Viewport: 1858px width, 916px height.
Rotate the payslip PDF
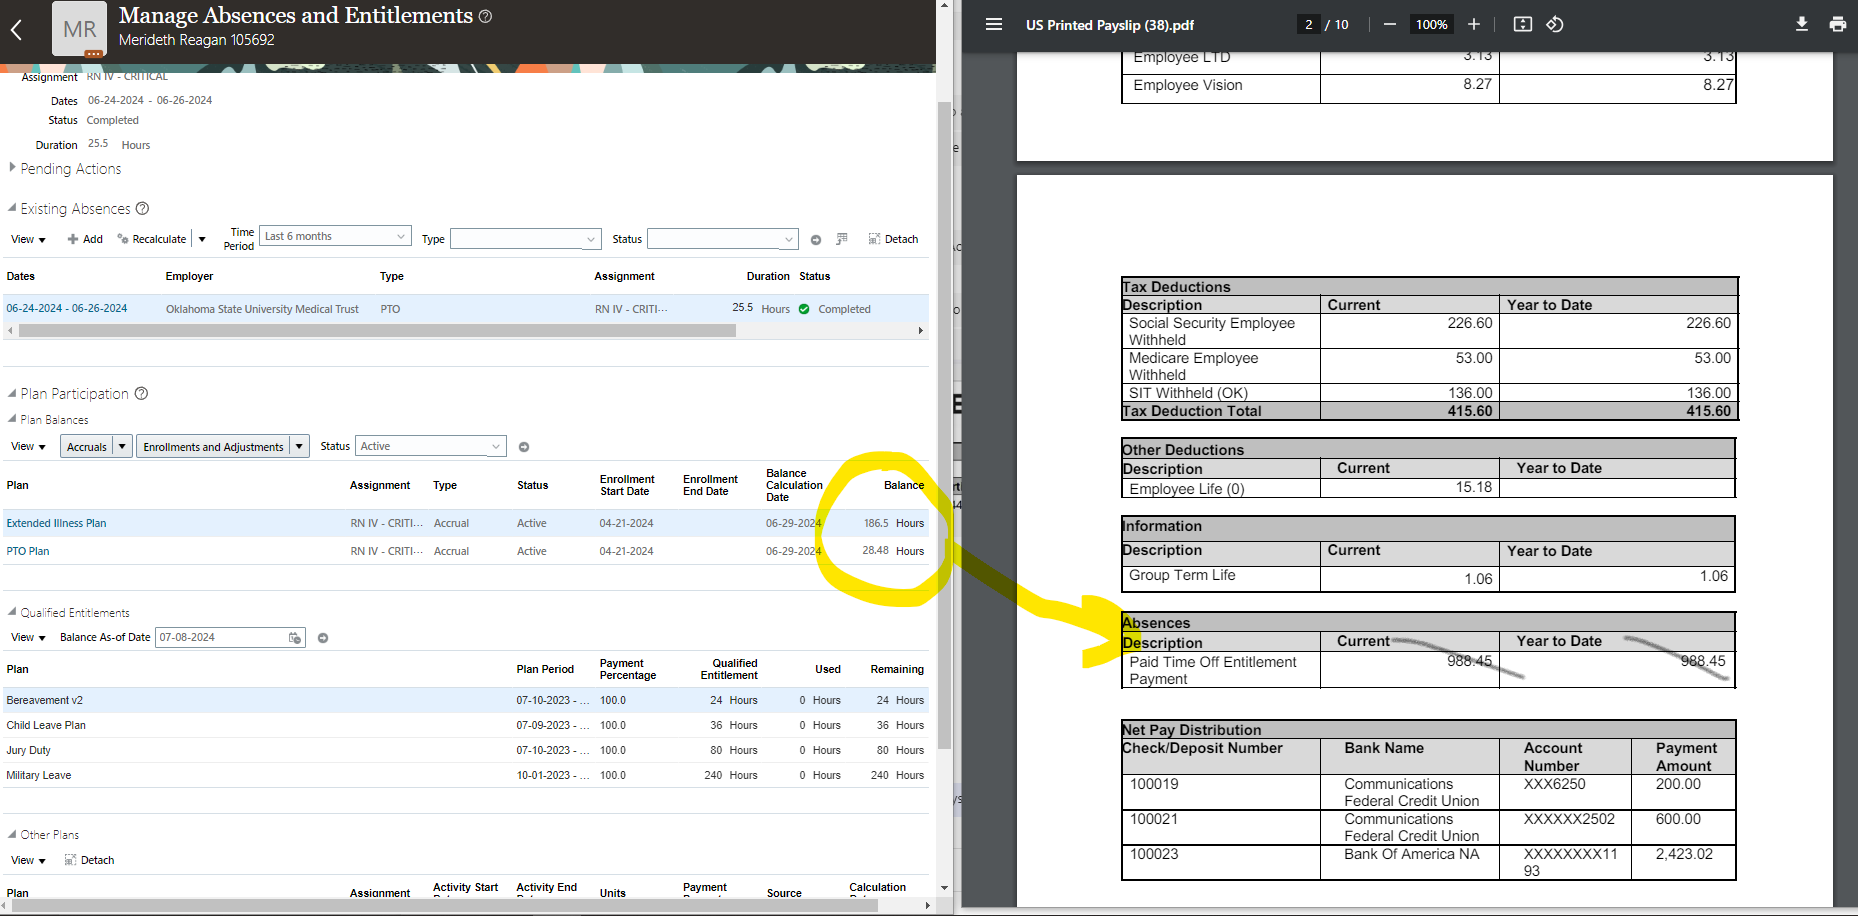tap(1555, 24)
